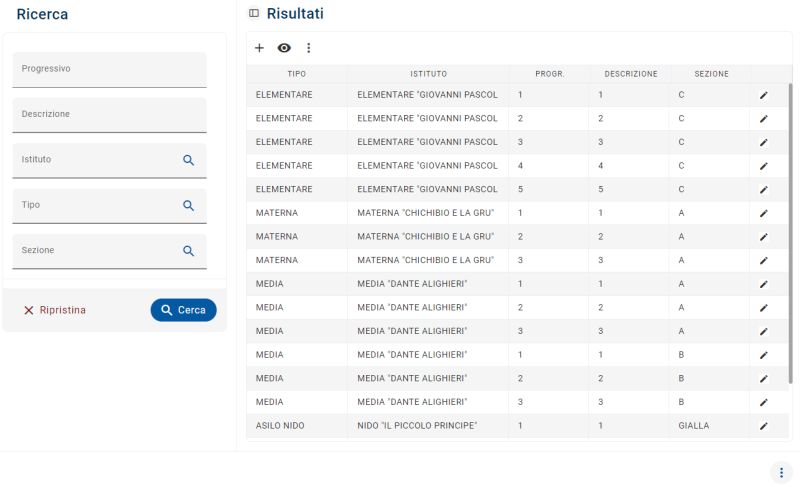Sort by the ISTITUTO column header
Screen dimensions: 800x487
429,74
